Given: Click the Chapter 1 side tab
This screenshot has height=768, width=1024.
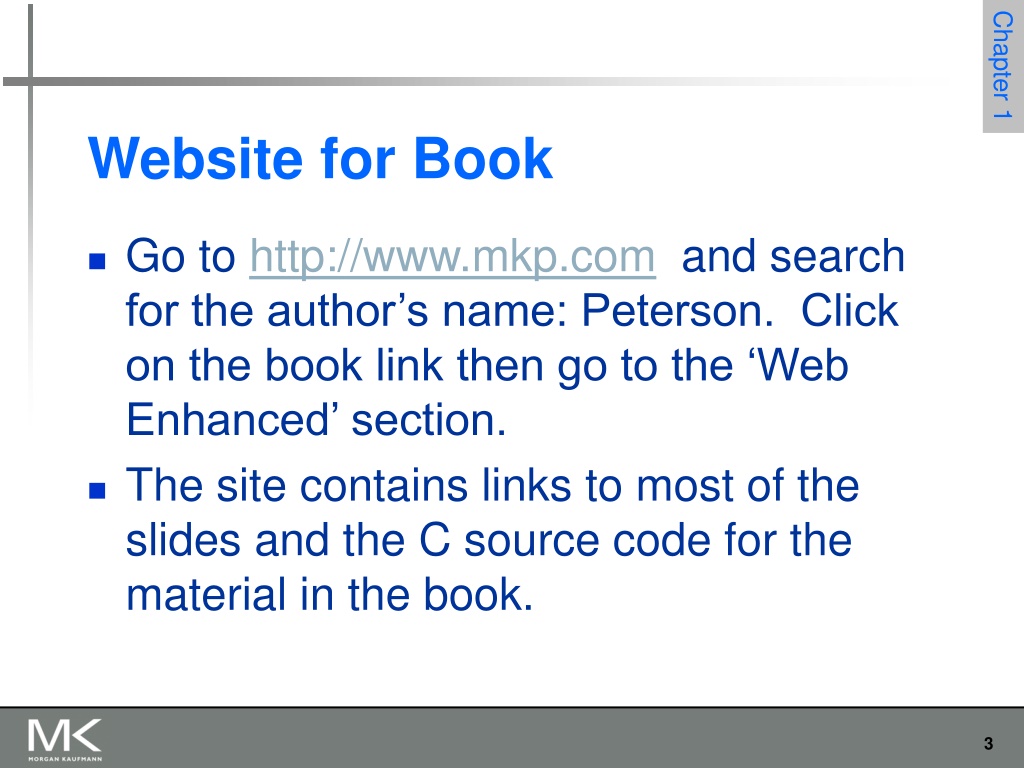Looking at the screenshot, I should click(1003, 66).
